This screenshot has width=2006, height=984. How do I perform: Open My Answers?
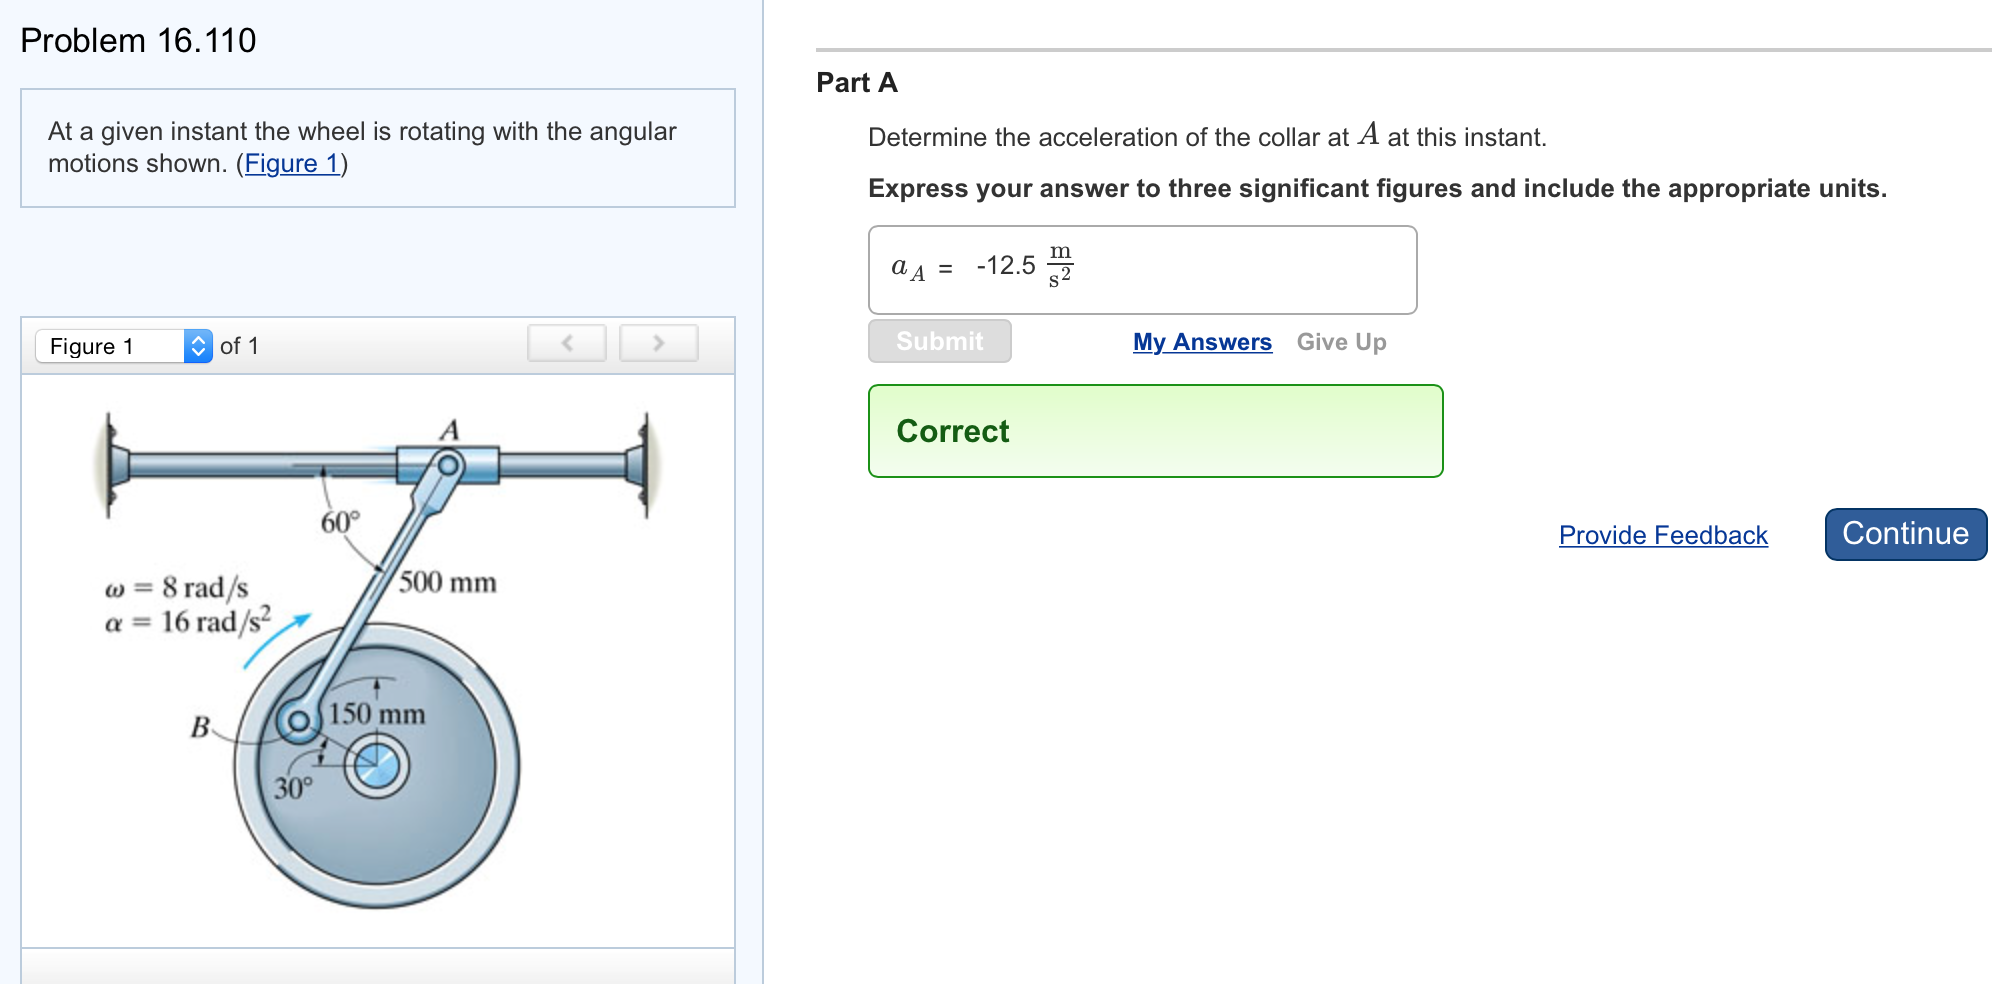(1201, 341)
